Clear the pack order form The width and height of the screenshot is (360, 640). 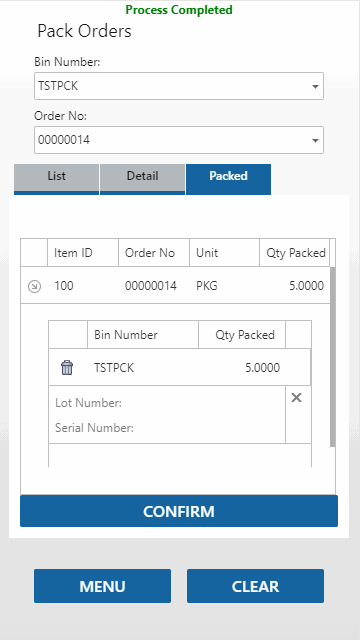tap(256, 586)
